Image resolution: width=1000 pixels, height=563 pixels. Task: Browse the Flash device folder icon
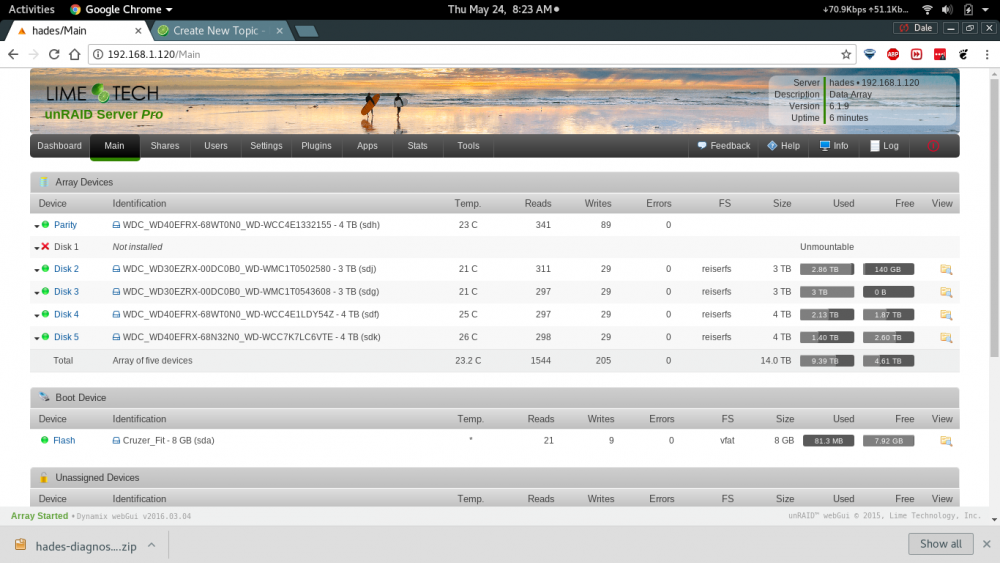(946, 441)
